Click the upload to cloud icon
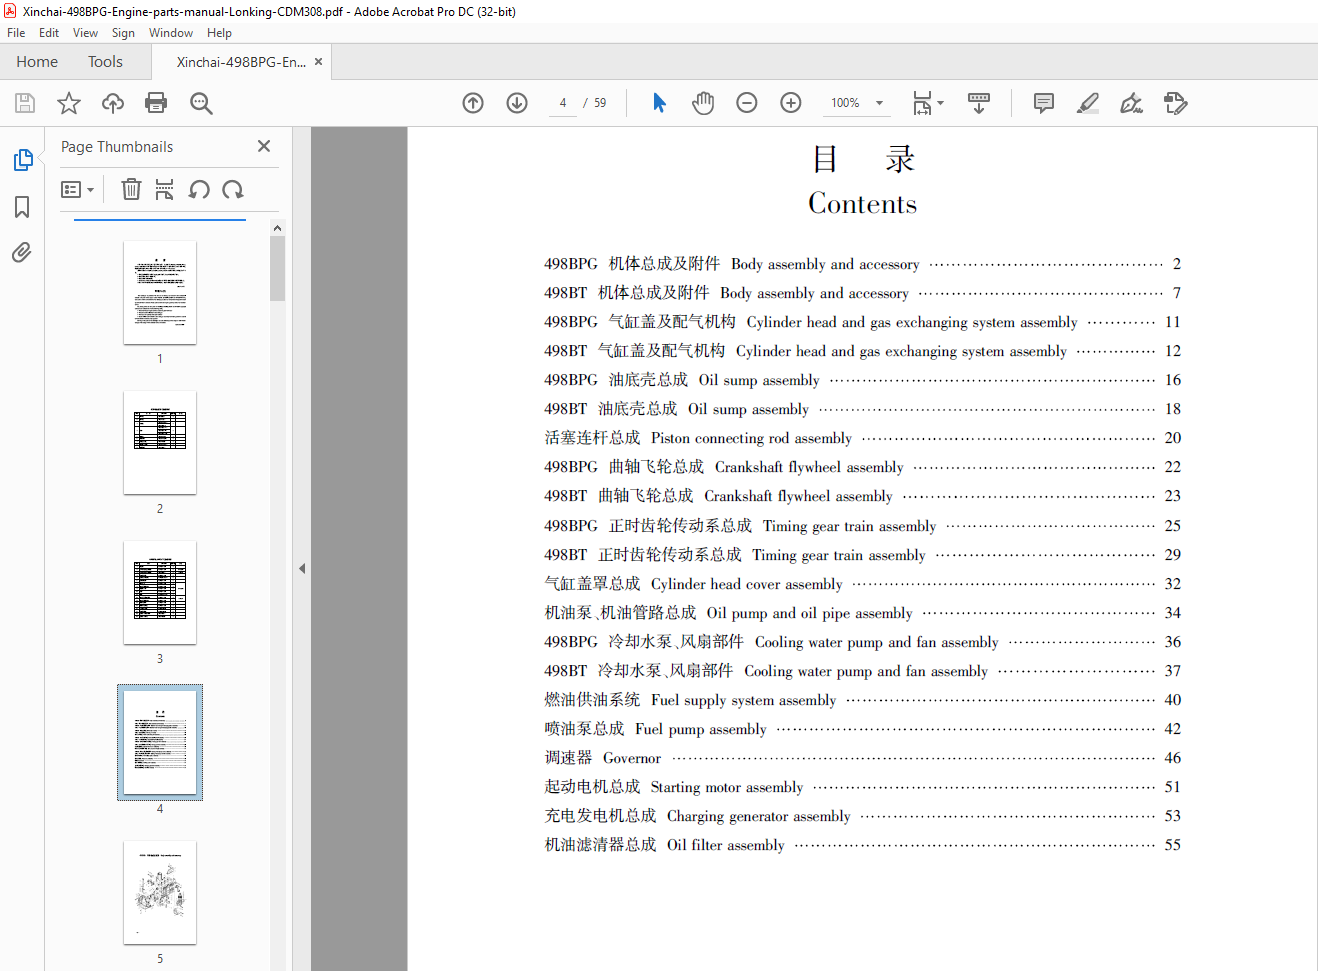The height and width of the screenshot is (971, 1318). pos(113,103)
